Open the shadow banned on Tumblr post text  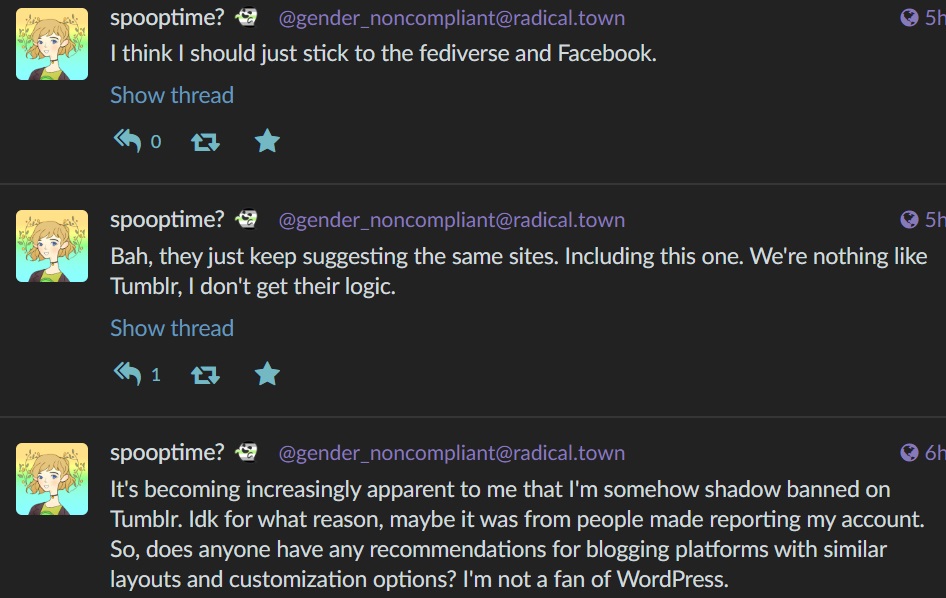coord(517,534)
